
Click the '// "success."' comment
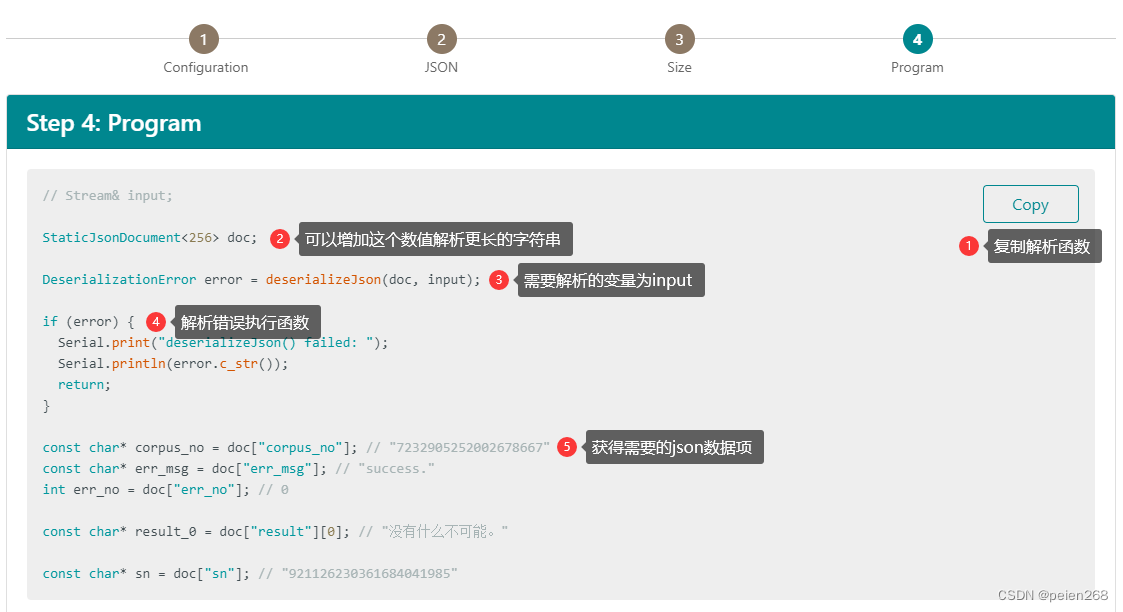point(385,468)
